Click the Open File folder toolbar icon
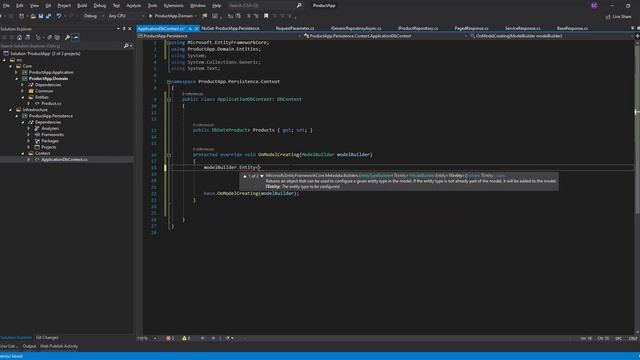Viewport: 640px width, 360px height. coord(33,16)
